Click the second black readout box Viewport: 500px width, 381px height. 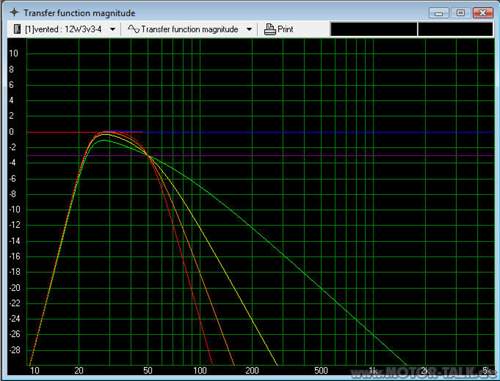[x=455, y=29]
